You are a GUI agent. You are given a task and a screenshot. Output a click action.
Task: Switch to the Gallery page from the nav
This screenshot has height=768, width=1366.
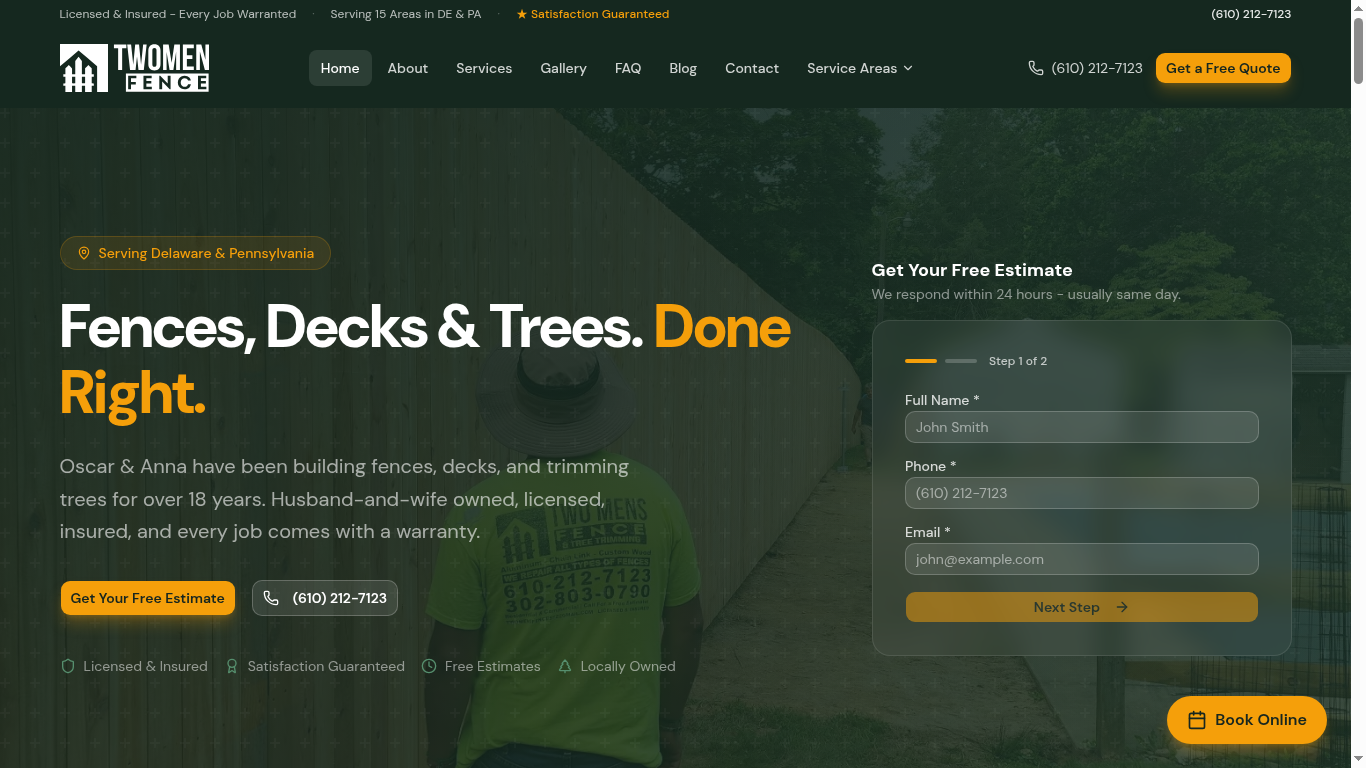click(x=563, y=67)
